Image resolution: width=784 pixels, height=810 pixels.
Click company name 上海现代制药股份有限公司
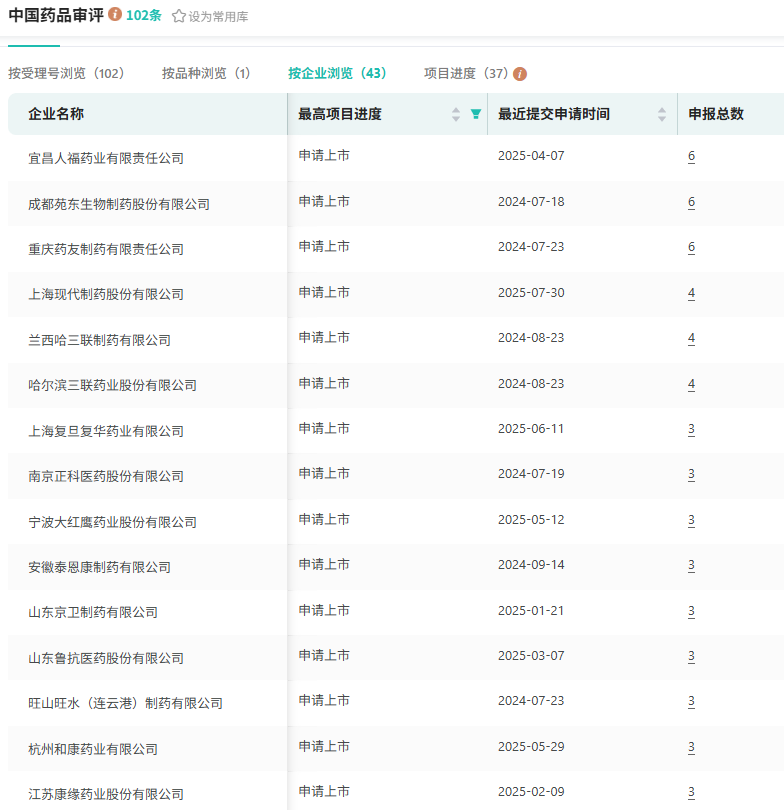106,294
